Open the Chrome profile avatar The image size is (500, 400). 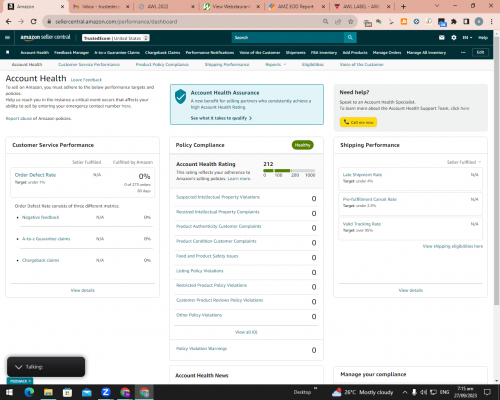[479, 22]
